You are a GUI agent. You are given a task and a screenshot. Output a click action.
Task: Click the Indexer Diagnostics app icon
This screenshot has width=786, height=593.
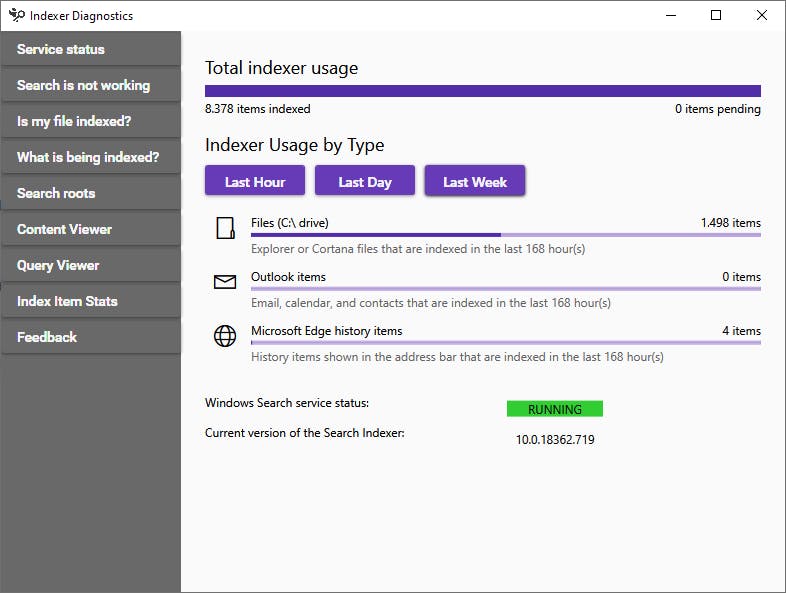pos(16,15)
